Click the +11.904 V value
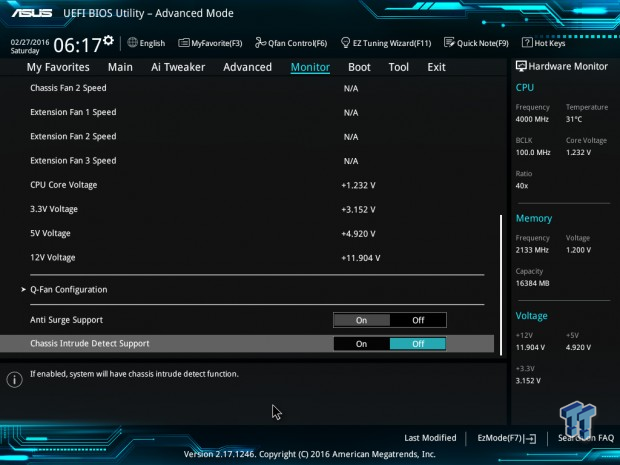This screenshot has width=620, height=465. coord(361,258)
